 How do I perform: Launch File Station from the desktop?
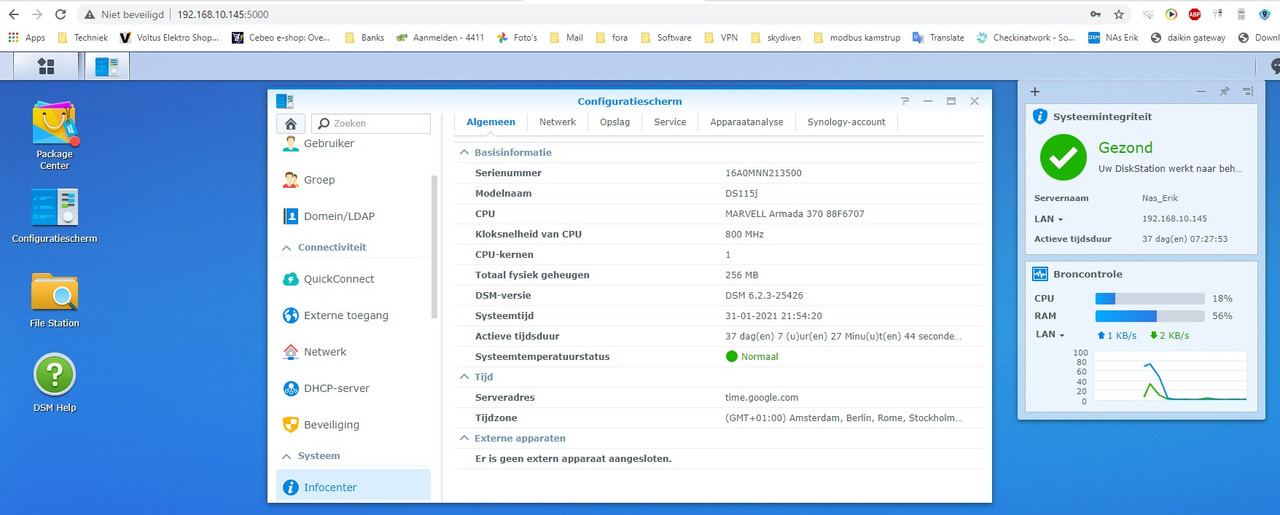(x=55, y=299)
